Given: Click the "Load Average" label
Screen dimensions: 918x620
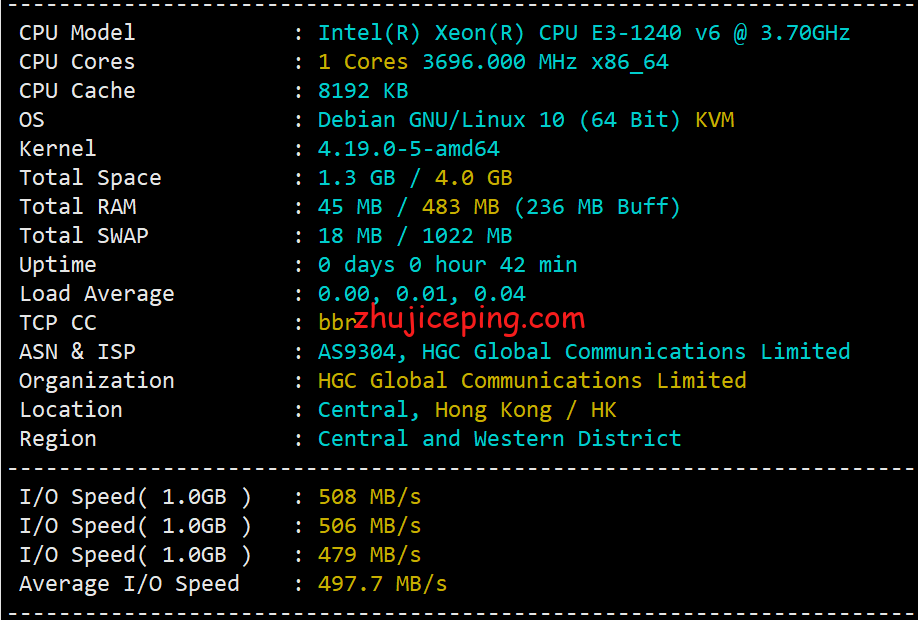Looking at the screenshot, I should tap(97, 294).
